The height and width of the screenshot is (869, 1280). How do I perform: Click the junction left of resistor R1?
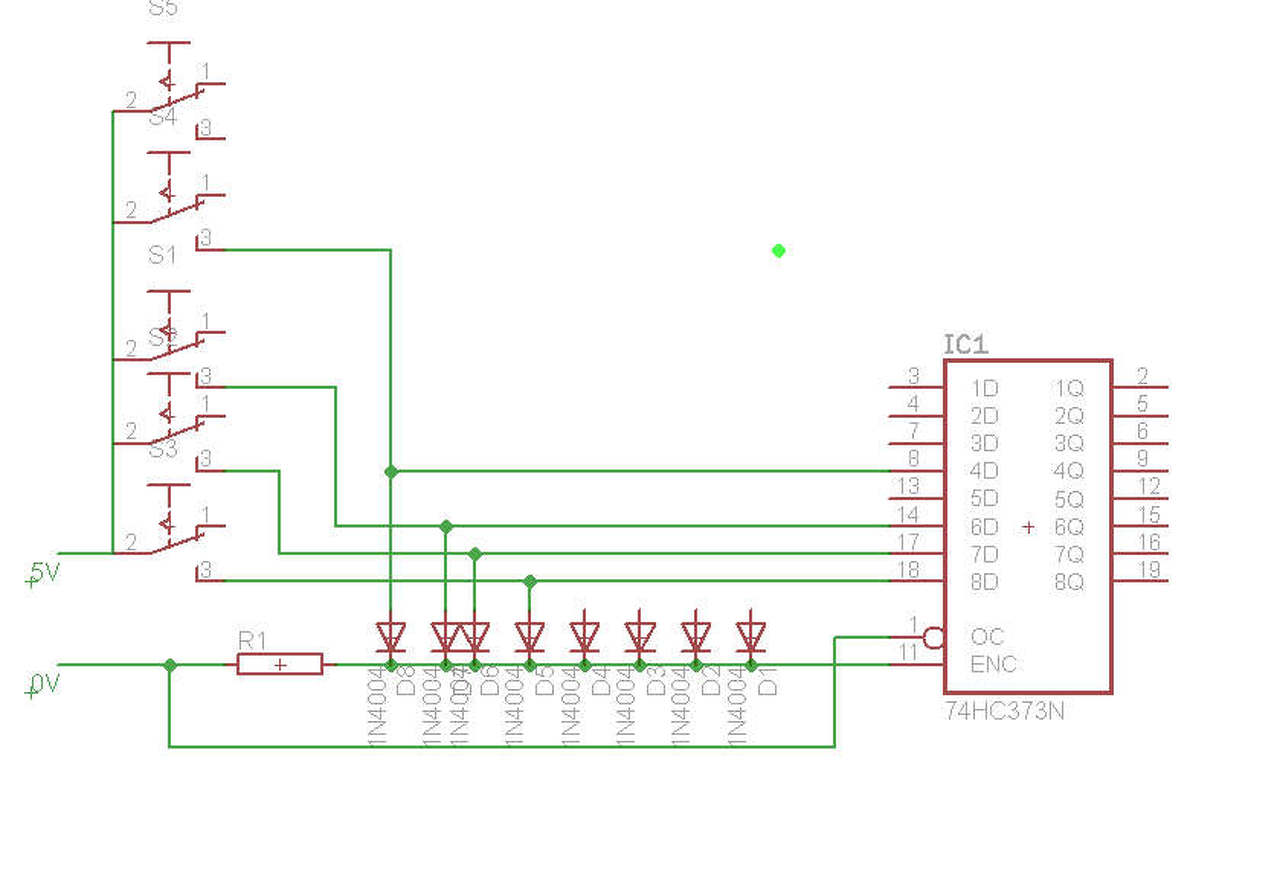click(170, 664)
